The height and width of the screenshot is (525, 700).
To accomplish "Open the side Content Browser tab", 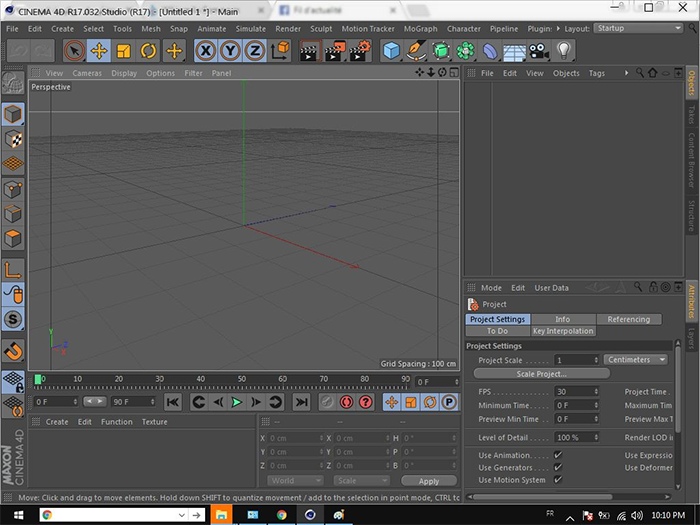I will 691,160.
